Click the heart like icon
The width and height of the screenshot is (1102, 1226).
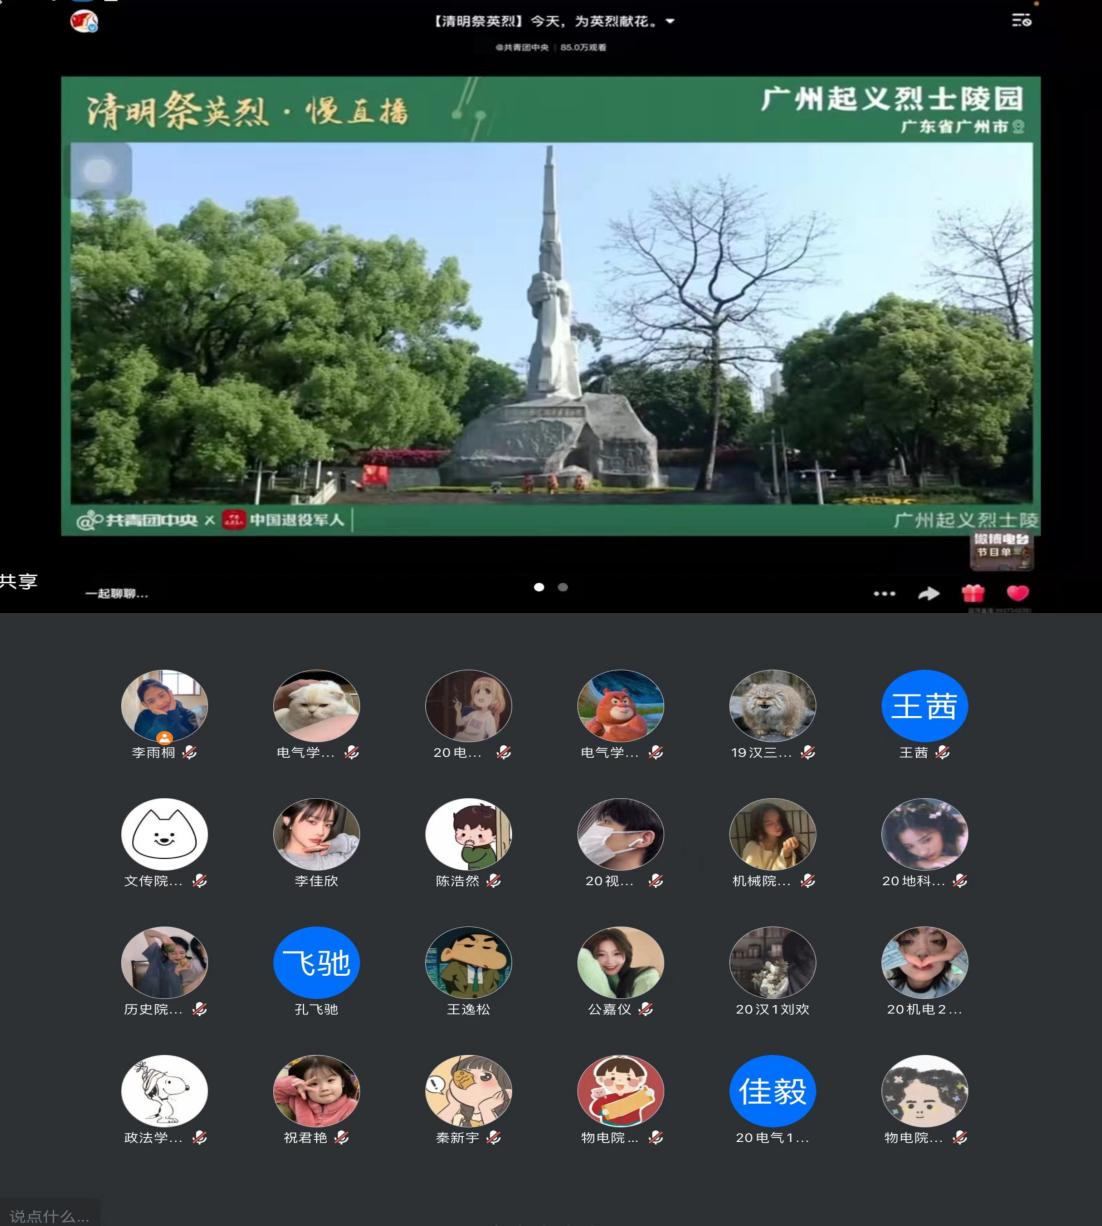click(1017, 593)
